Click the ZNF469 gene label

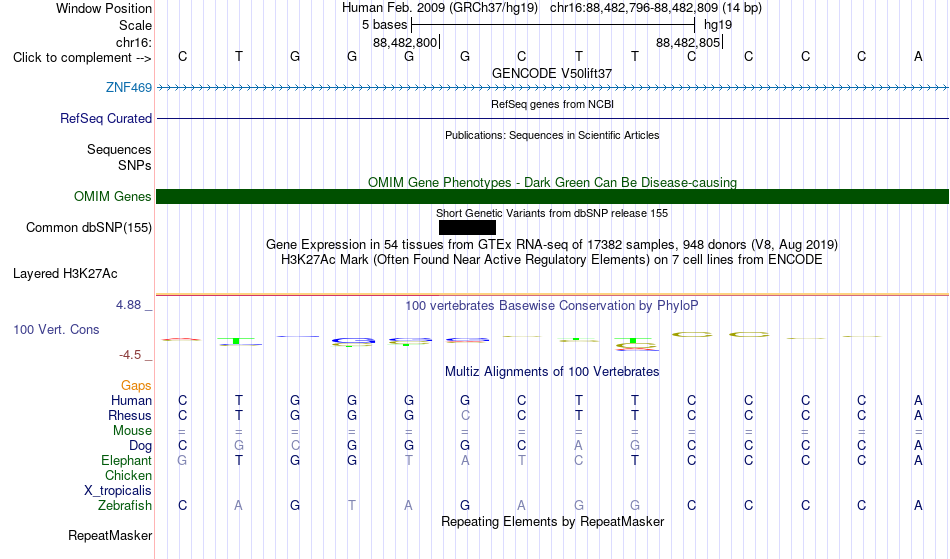pos(128,87)
